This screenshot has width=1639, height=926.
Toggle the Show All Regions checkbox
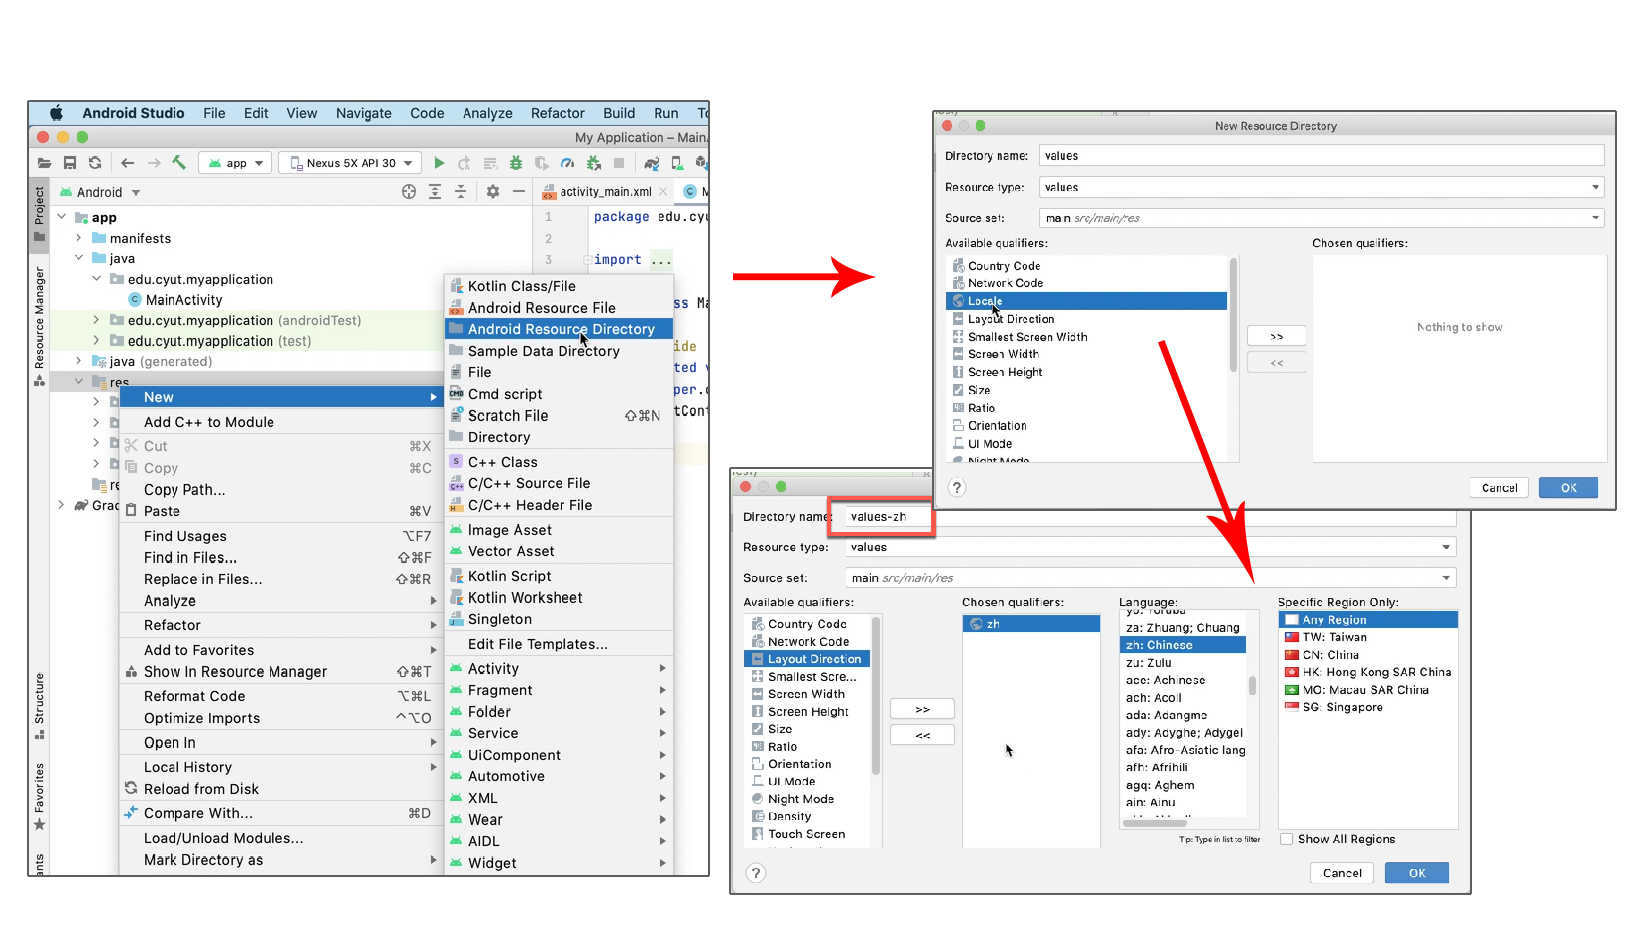coord(1287,839)
